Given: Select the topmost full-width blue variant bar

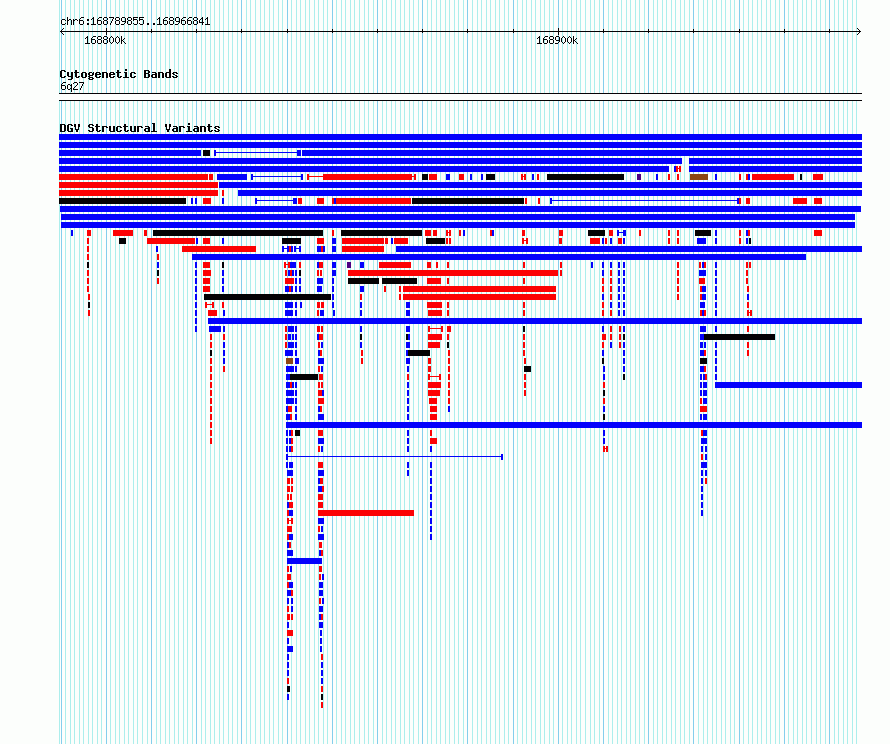Looking at the screenshot, I should coord(460,137).
